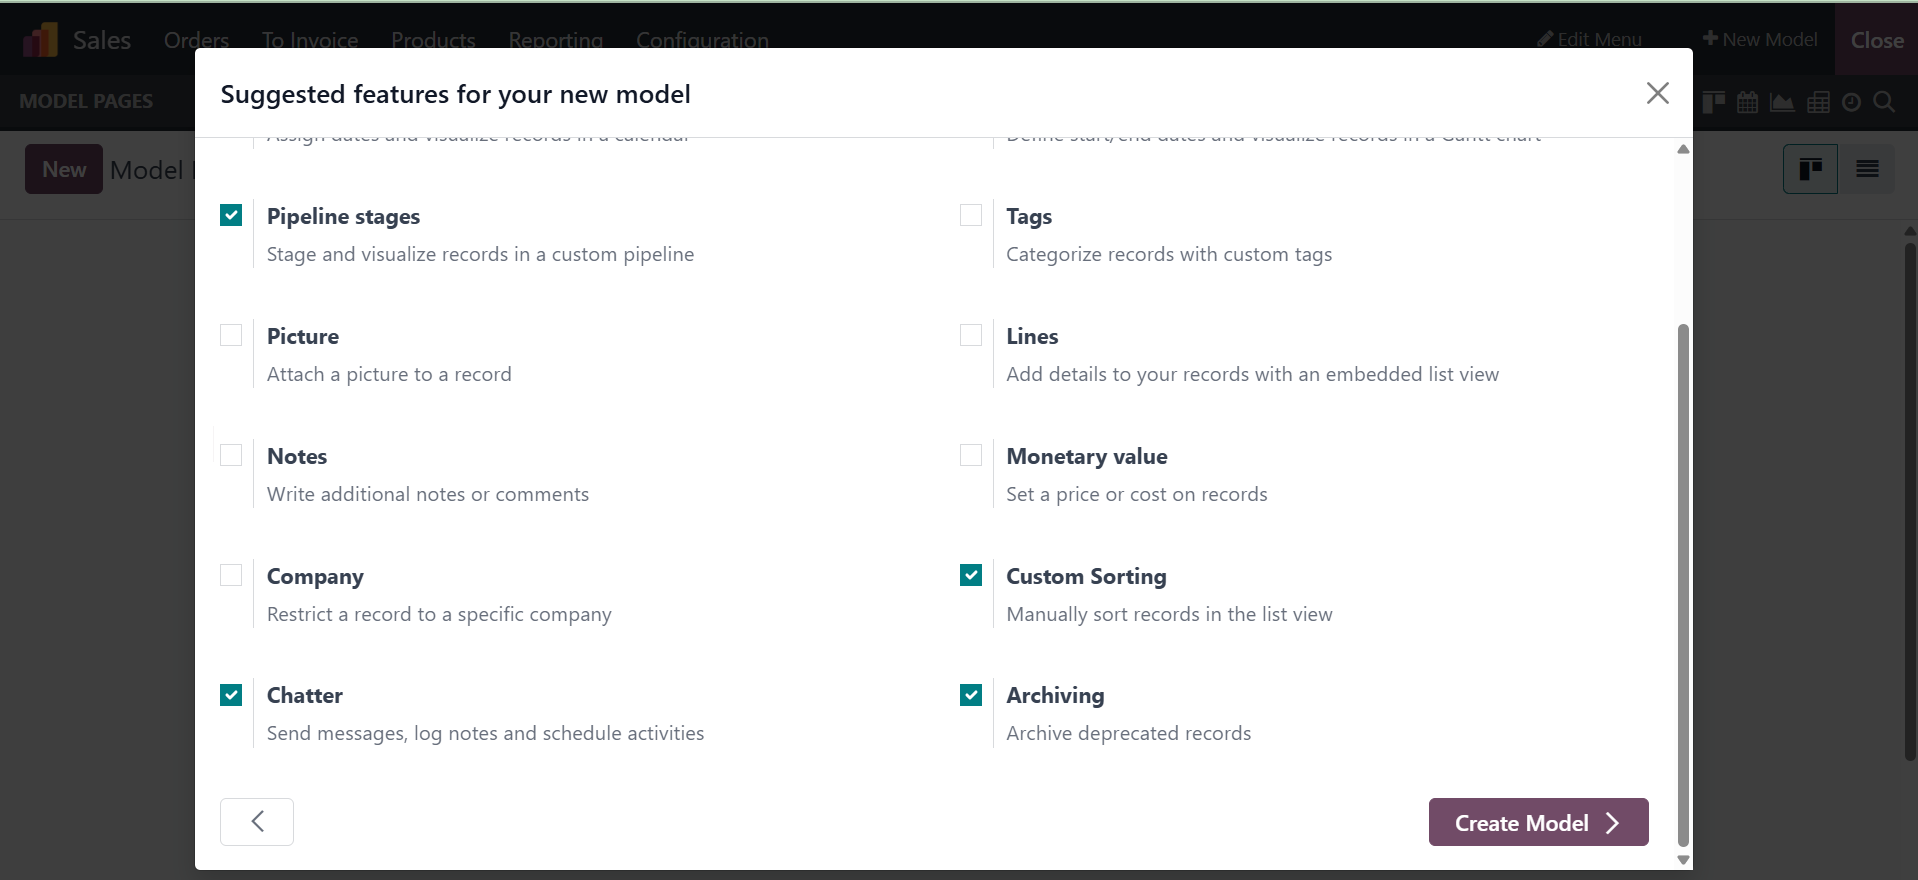Disable the Custom Sorting checkbox
Screen dimensions: 1918x880
[x=971, y=575]
